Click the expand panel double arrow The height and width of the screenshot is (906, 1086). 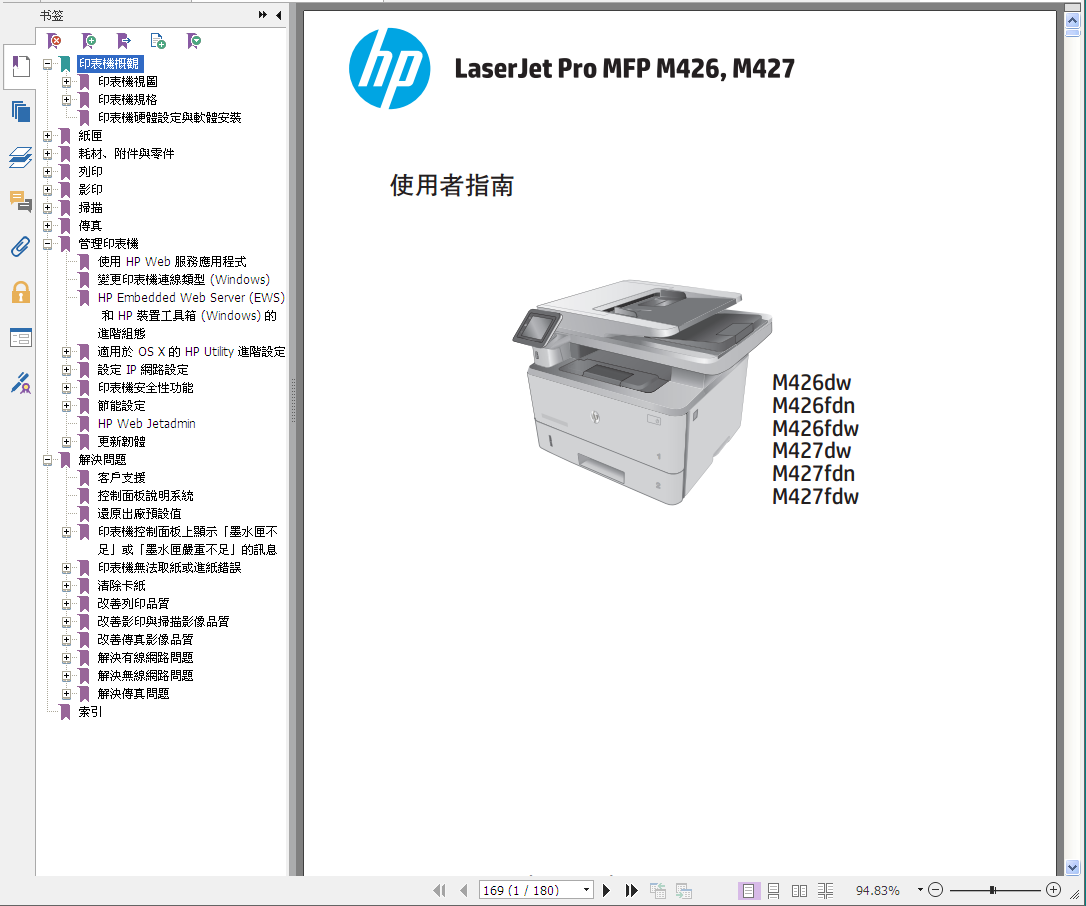pos(262,15)
